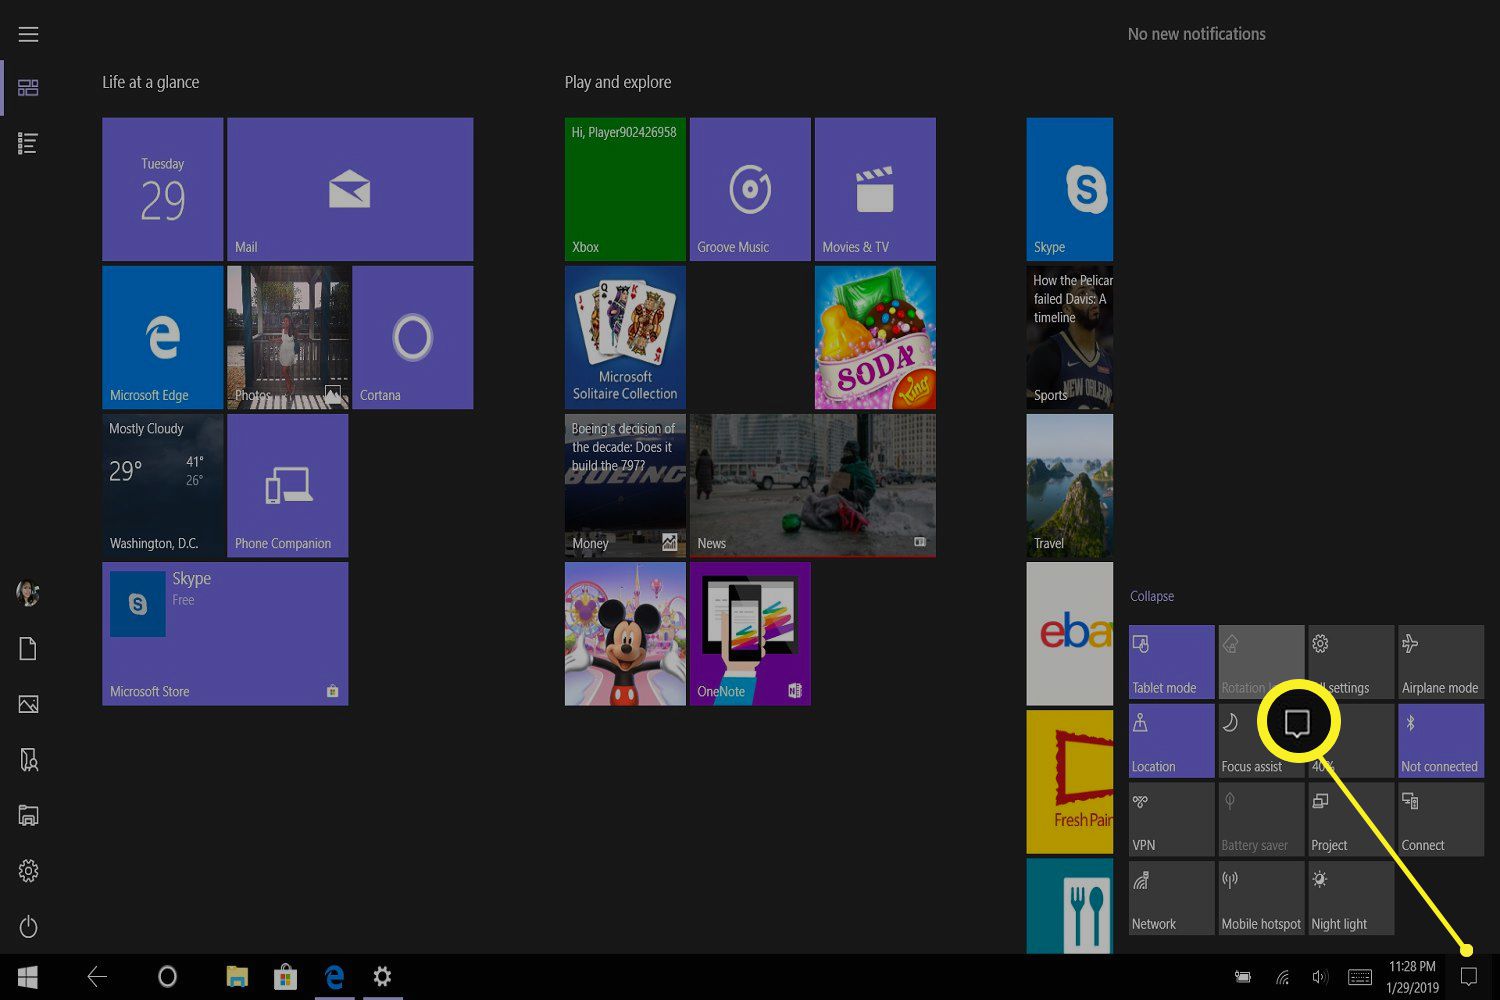Open the Candy Crush Soda tile

tap(875, 337)
